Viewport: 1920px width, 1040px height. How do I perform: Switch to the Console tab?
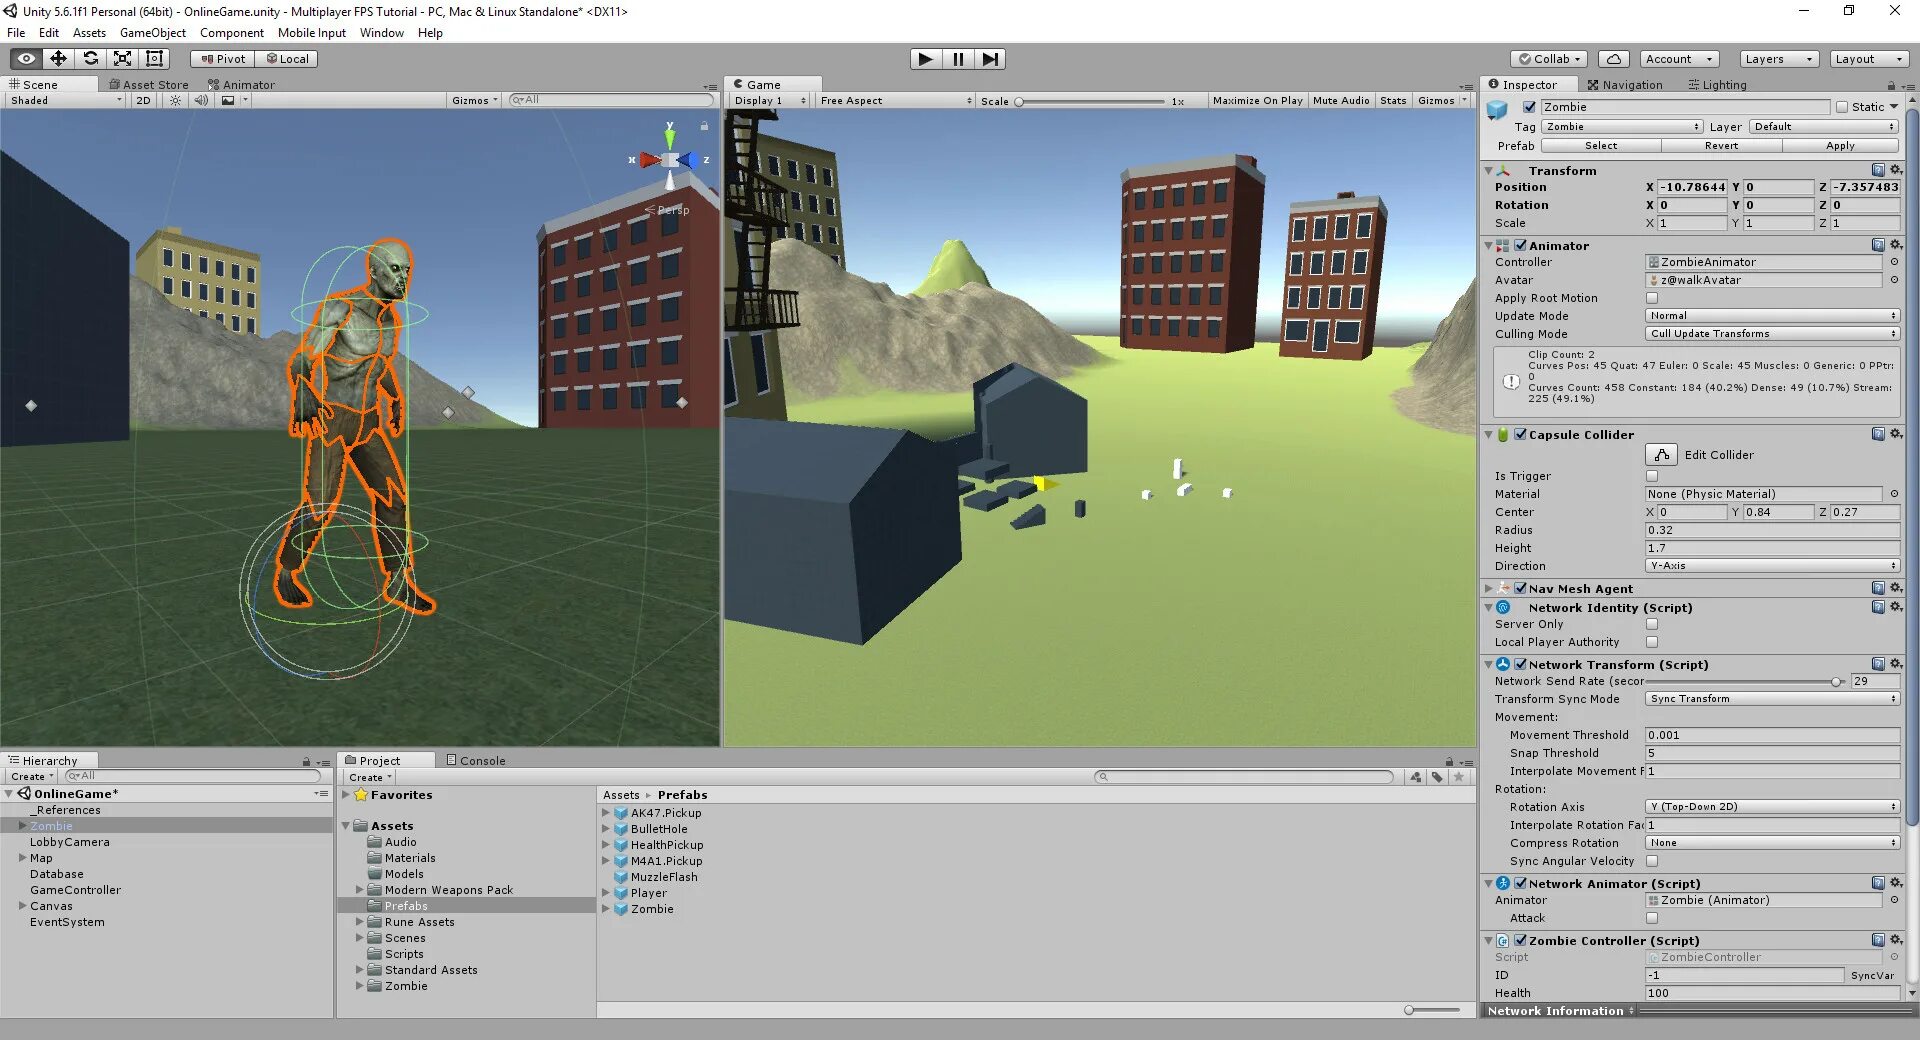coord(476,760)
